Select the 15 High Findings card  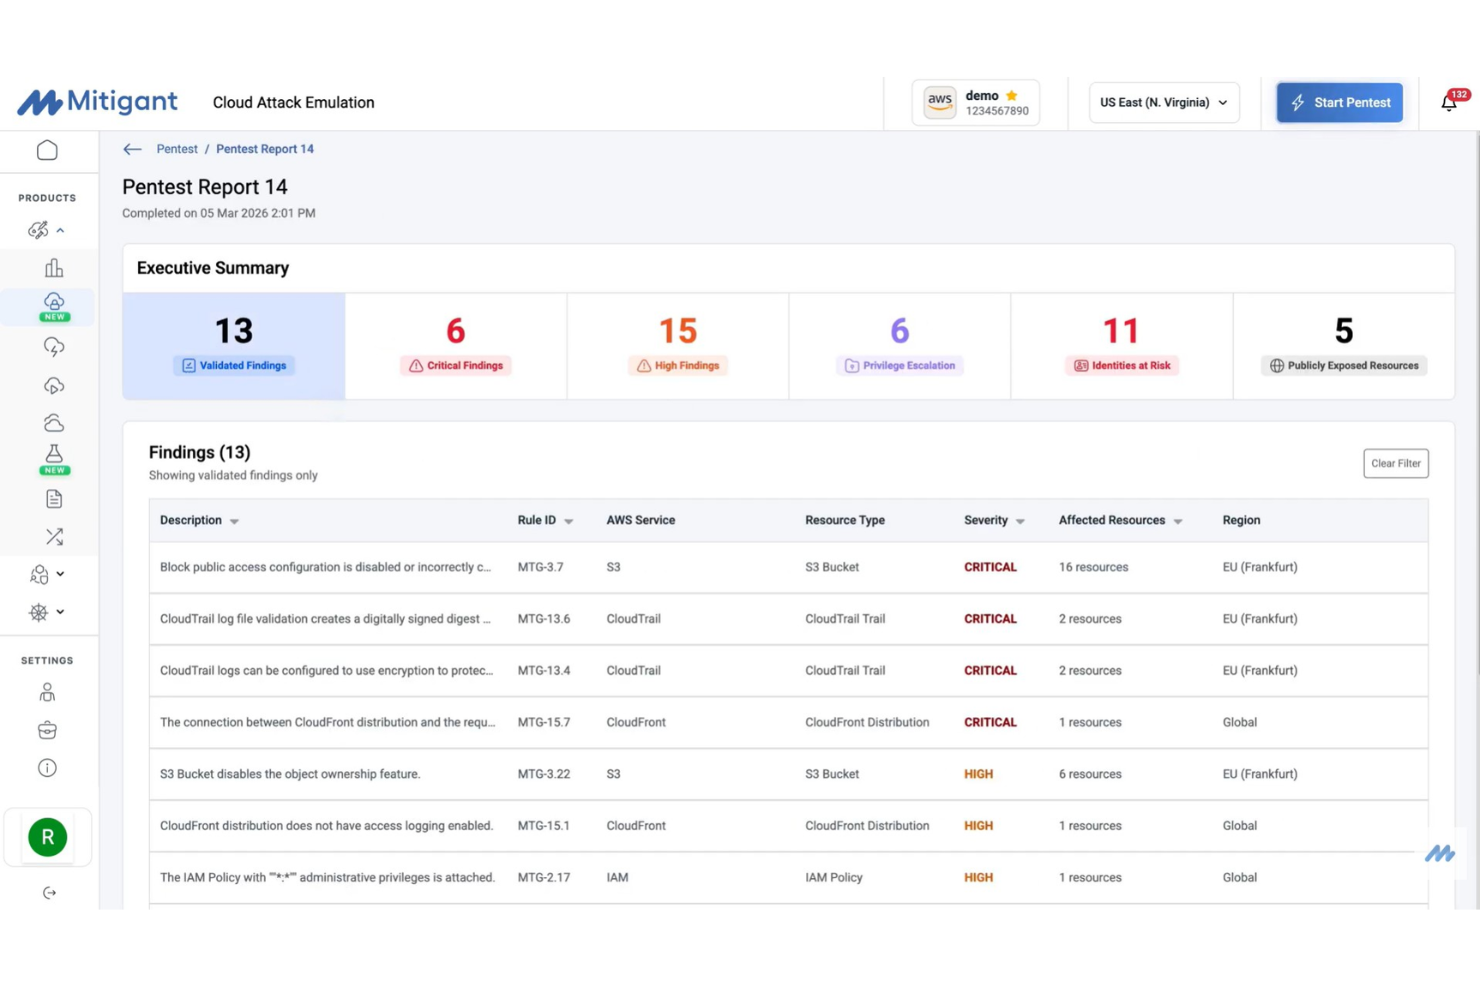click(x=678, y=346)
